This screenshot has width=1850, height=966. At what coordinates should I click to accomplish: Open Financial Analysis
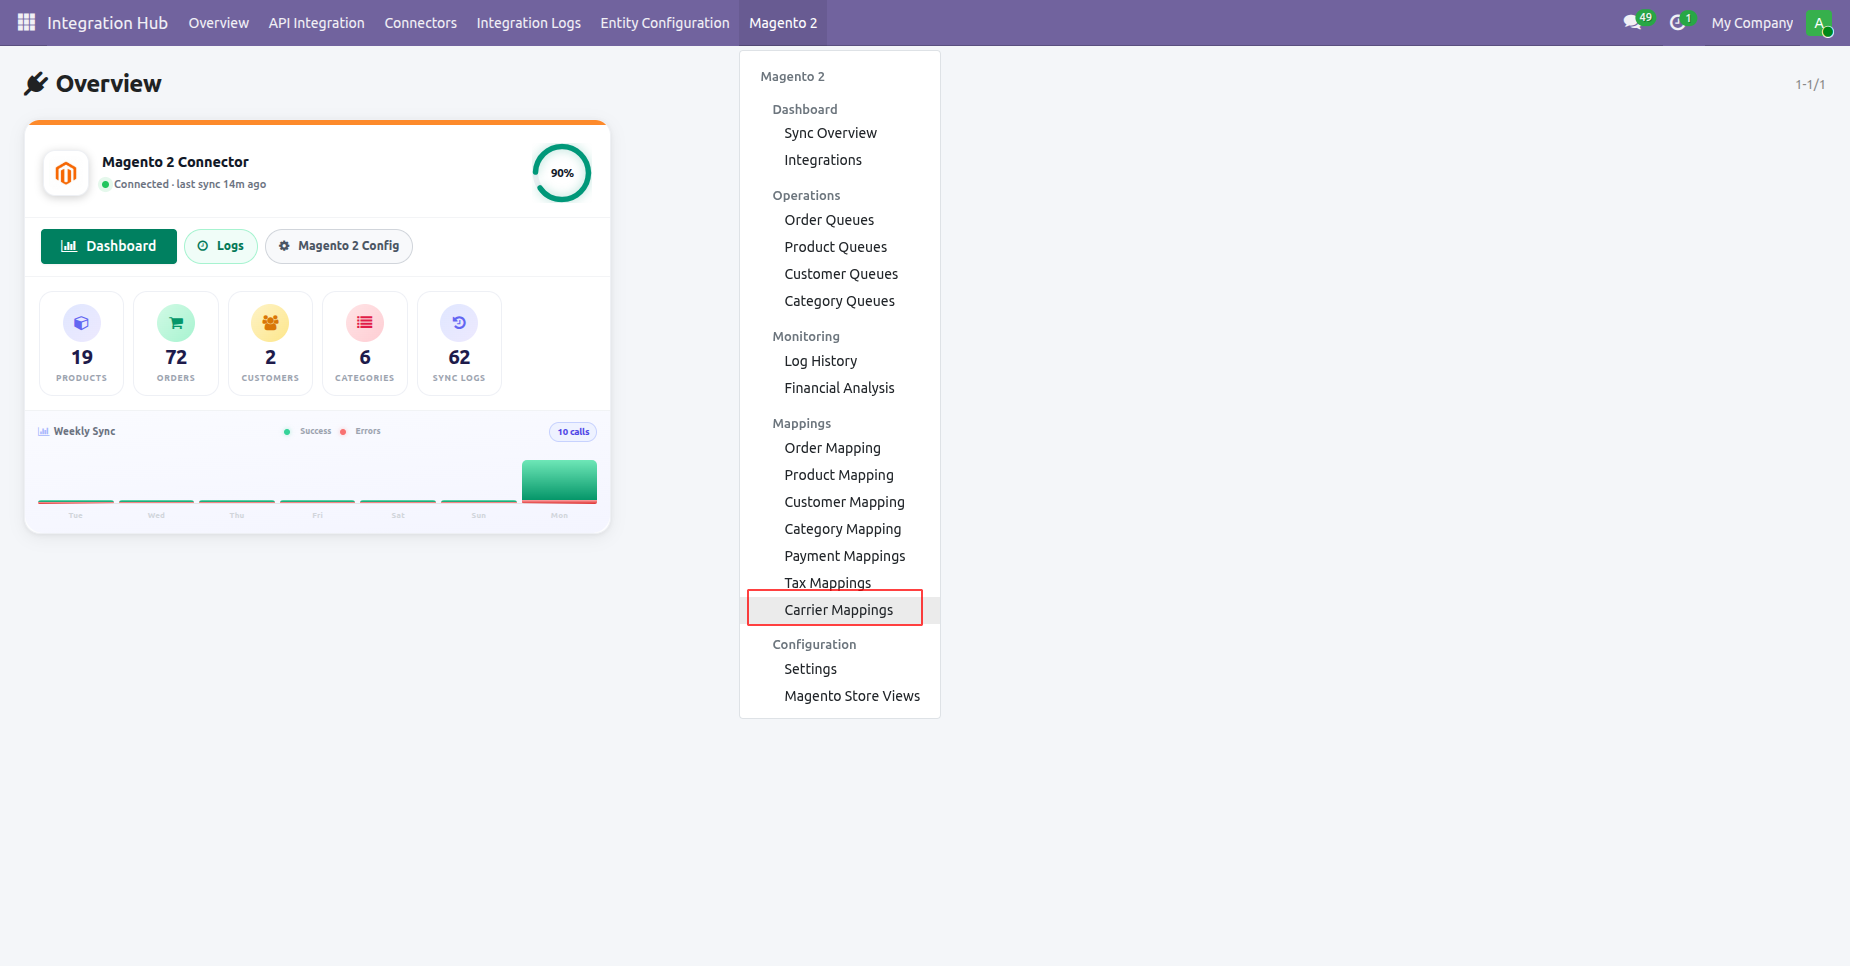point(840,388)
